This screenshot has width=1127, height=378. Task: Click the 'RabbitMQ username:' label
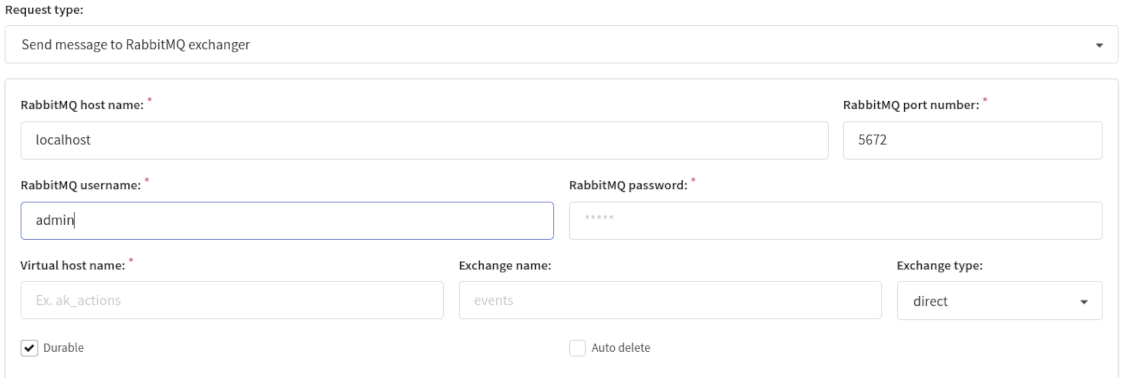point(80,185)
